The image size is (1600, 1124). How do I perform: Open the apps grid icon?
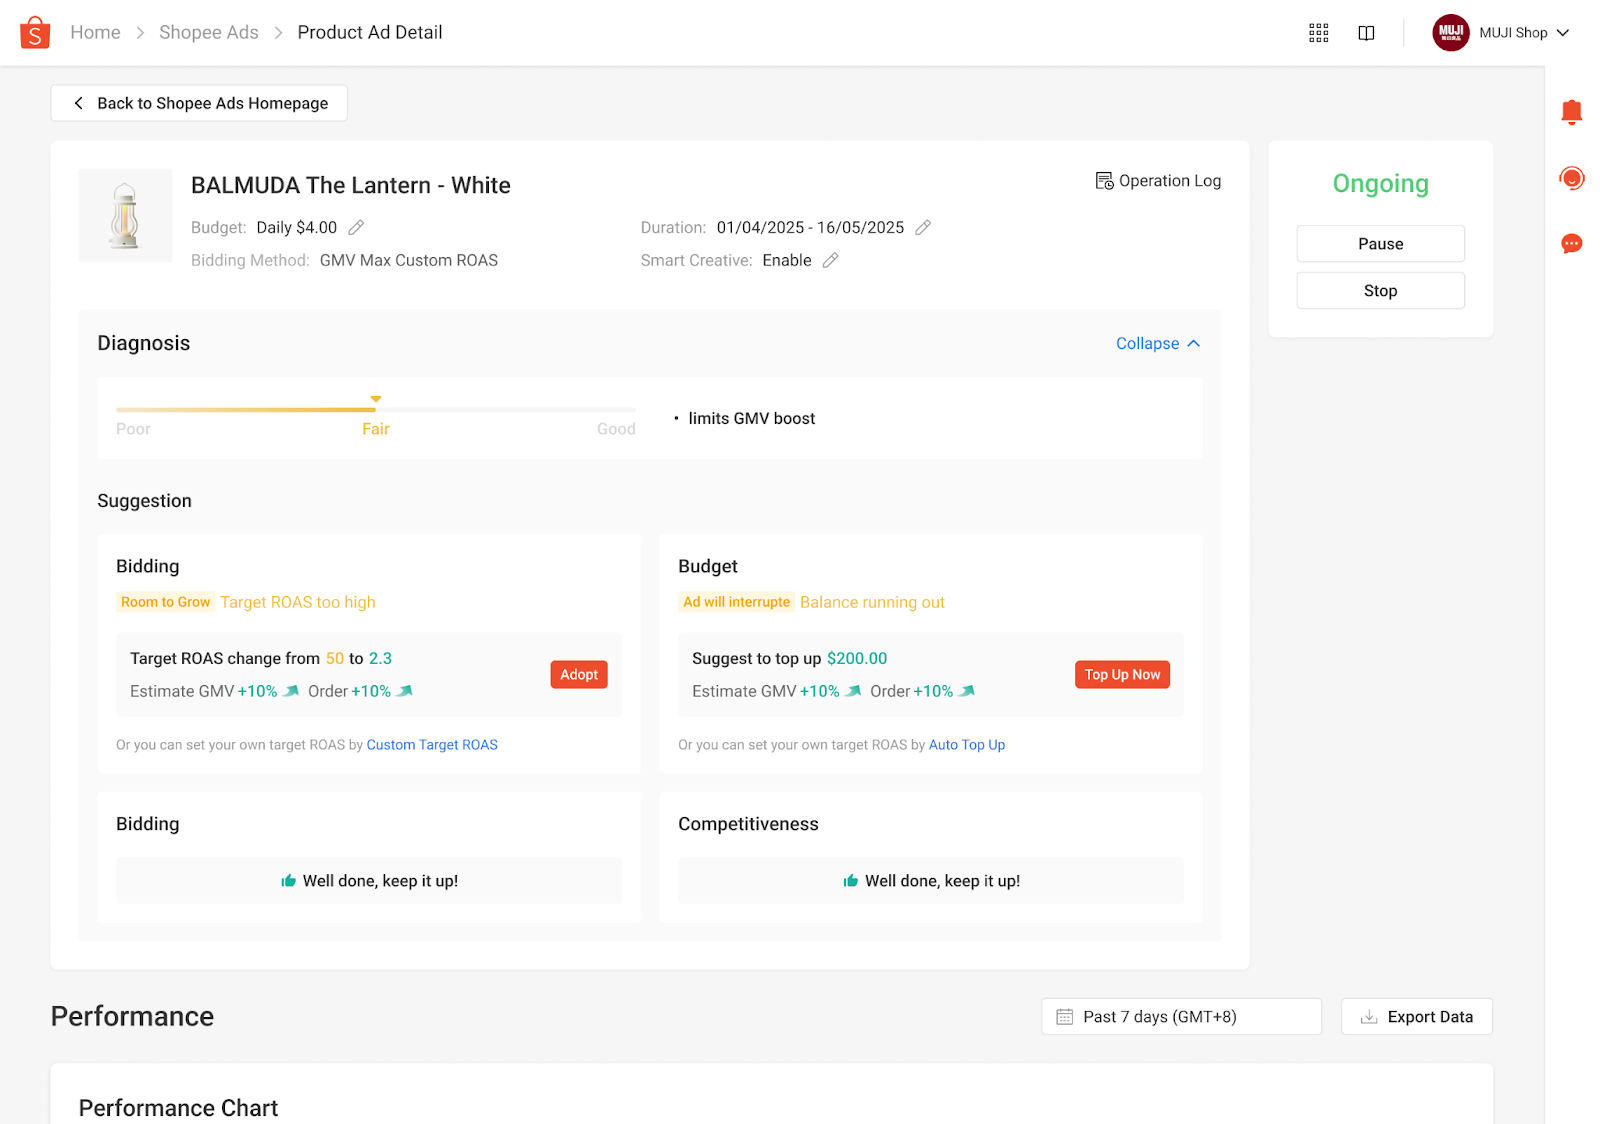(1319, 33)
